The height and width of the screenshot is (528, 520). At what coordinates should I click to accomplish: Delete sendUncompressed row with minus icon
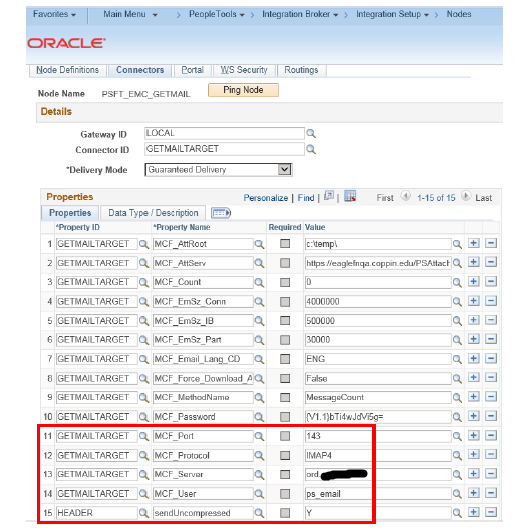click(x=491, y=512)
